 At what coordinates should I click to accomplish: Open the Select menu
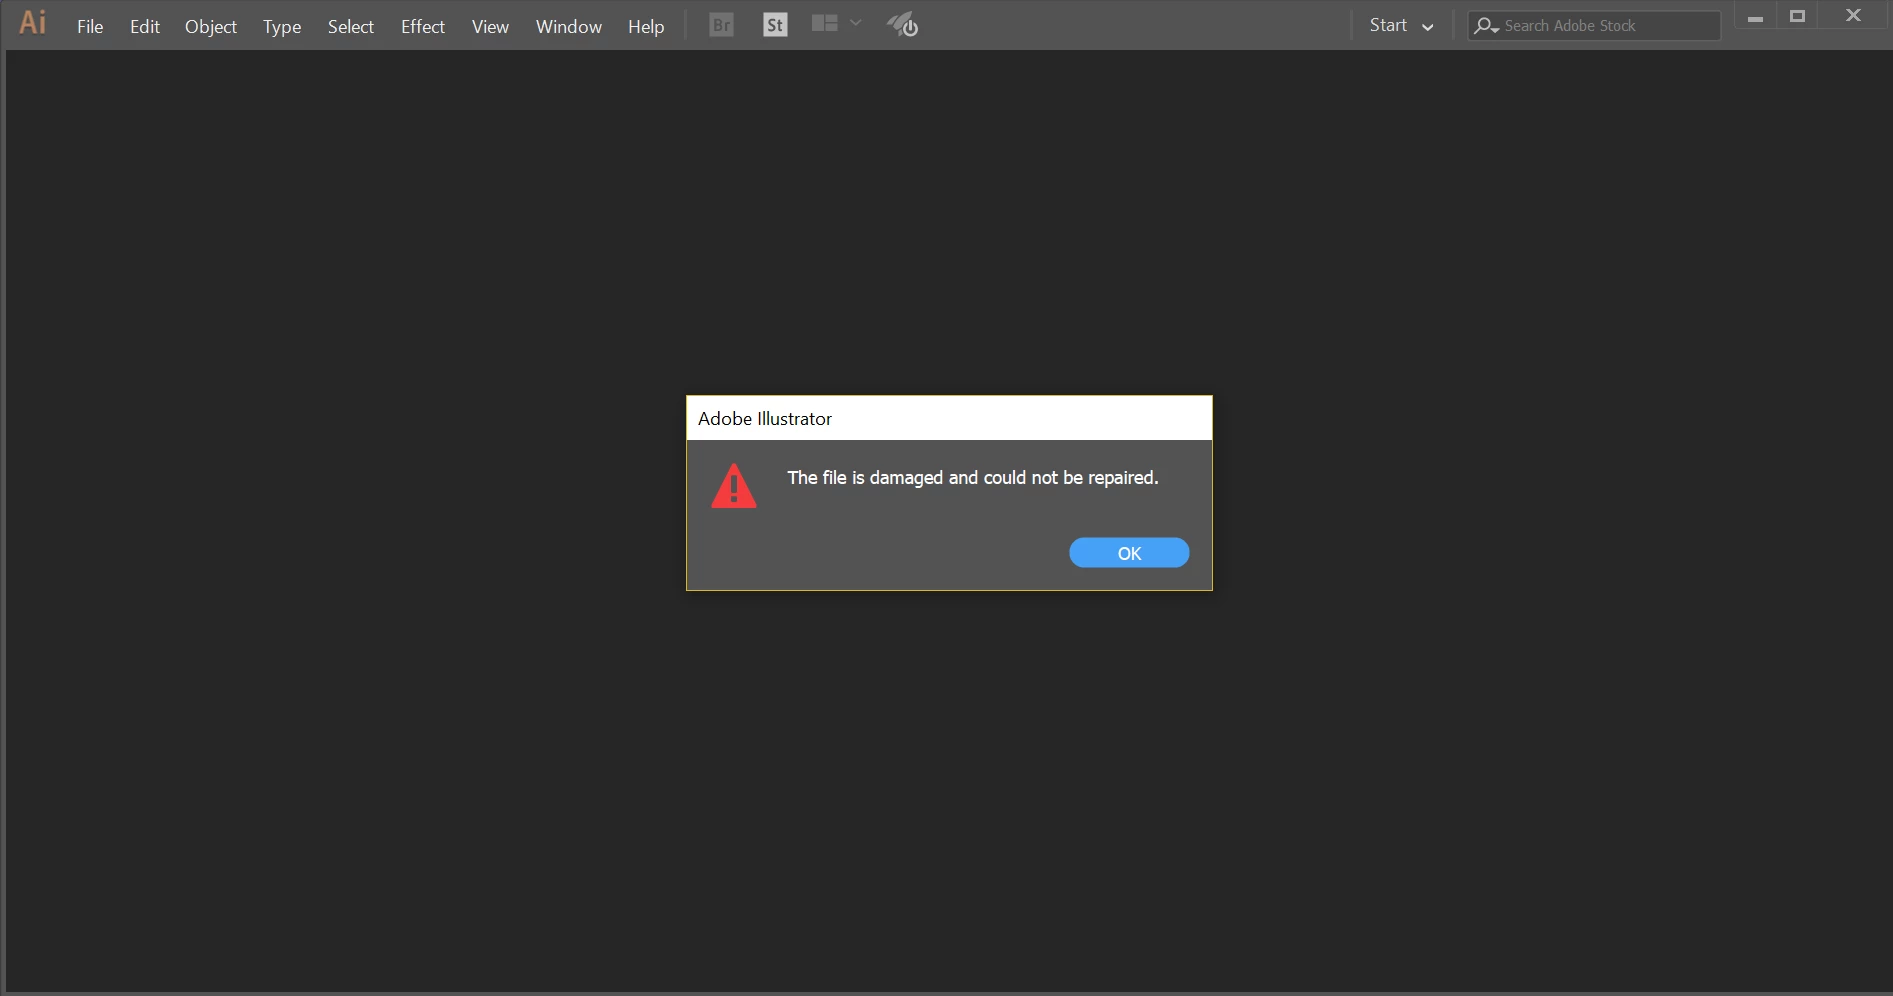[351, 27]
